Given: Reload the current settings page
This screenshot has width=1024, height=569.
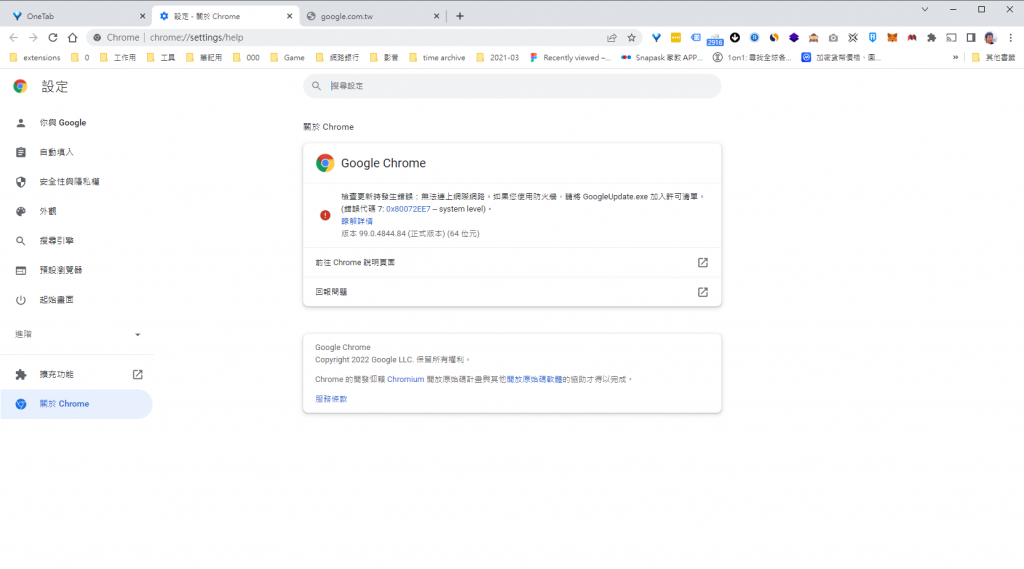Looking at the screenshot, I should click(53, 37).
